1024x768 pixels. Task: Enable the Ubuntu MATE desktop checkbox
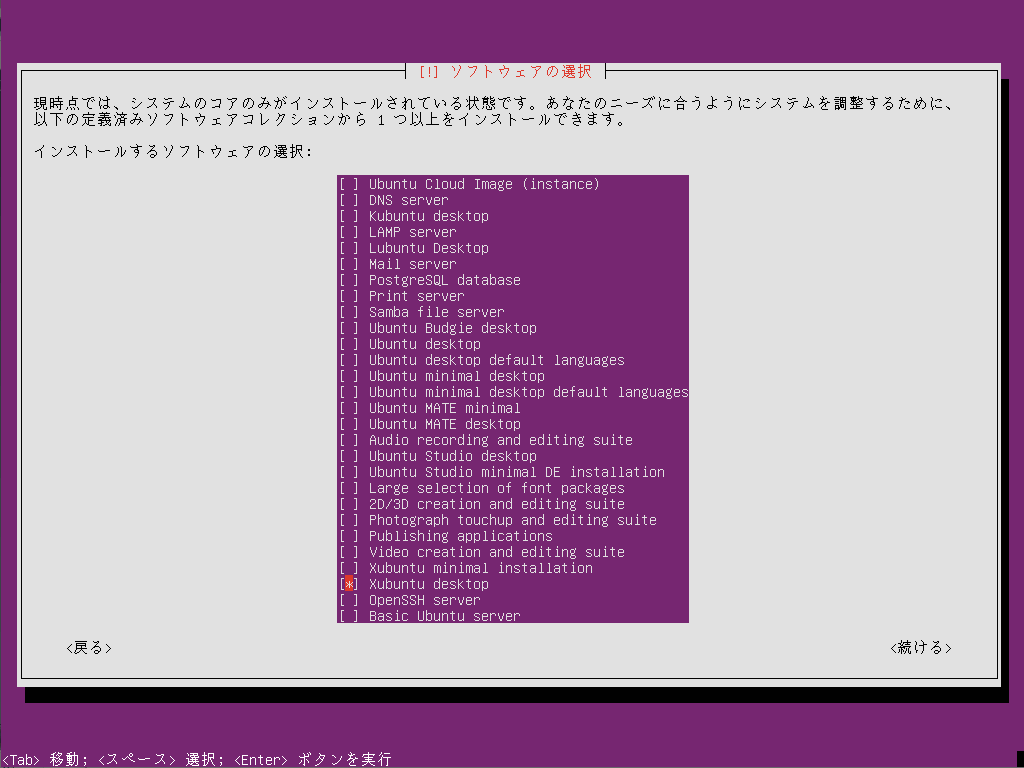pyautogui.click(x=349, y=424)
